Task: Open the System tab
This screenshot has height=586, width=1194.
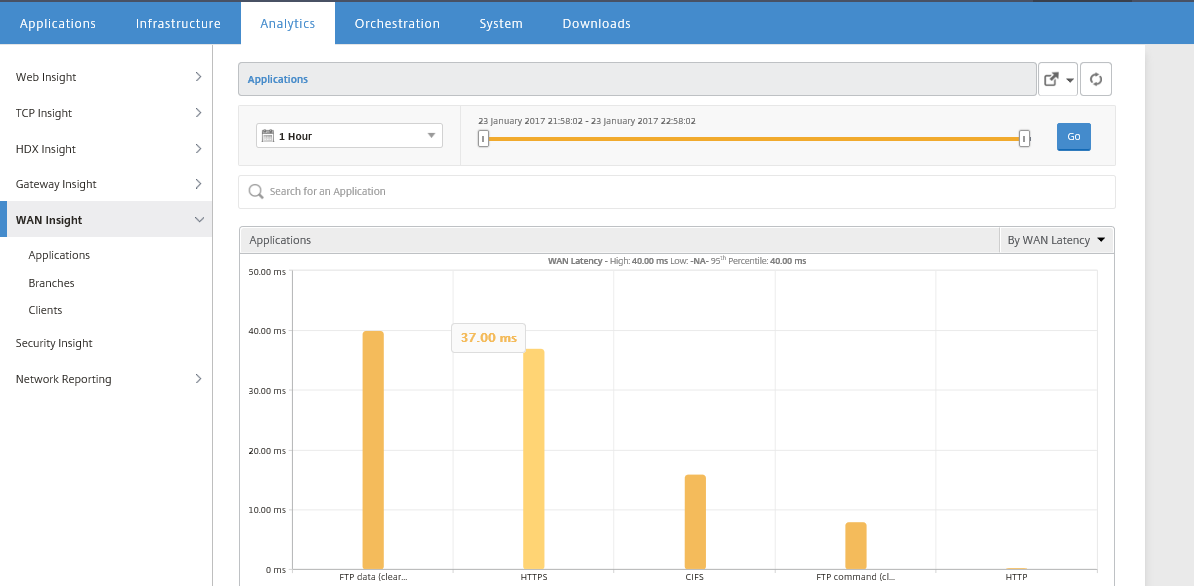Action: [501, 24]
